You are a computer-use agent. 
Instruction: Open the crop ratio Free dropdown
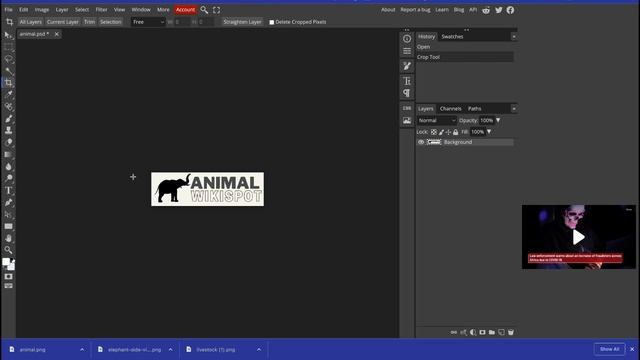coord(148,22)
